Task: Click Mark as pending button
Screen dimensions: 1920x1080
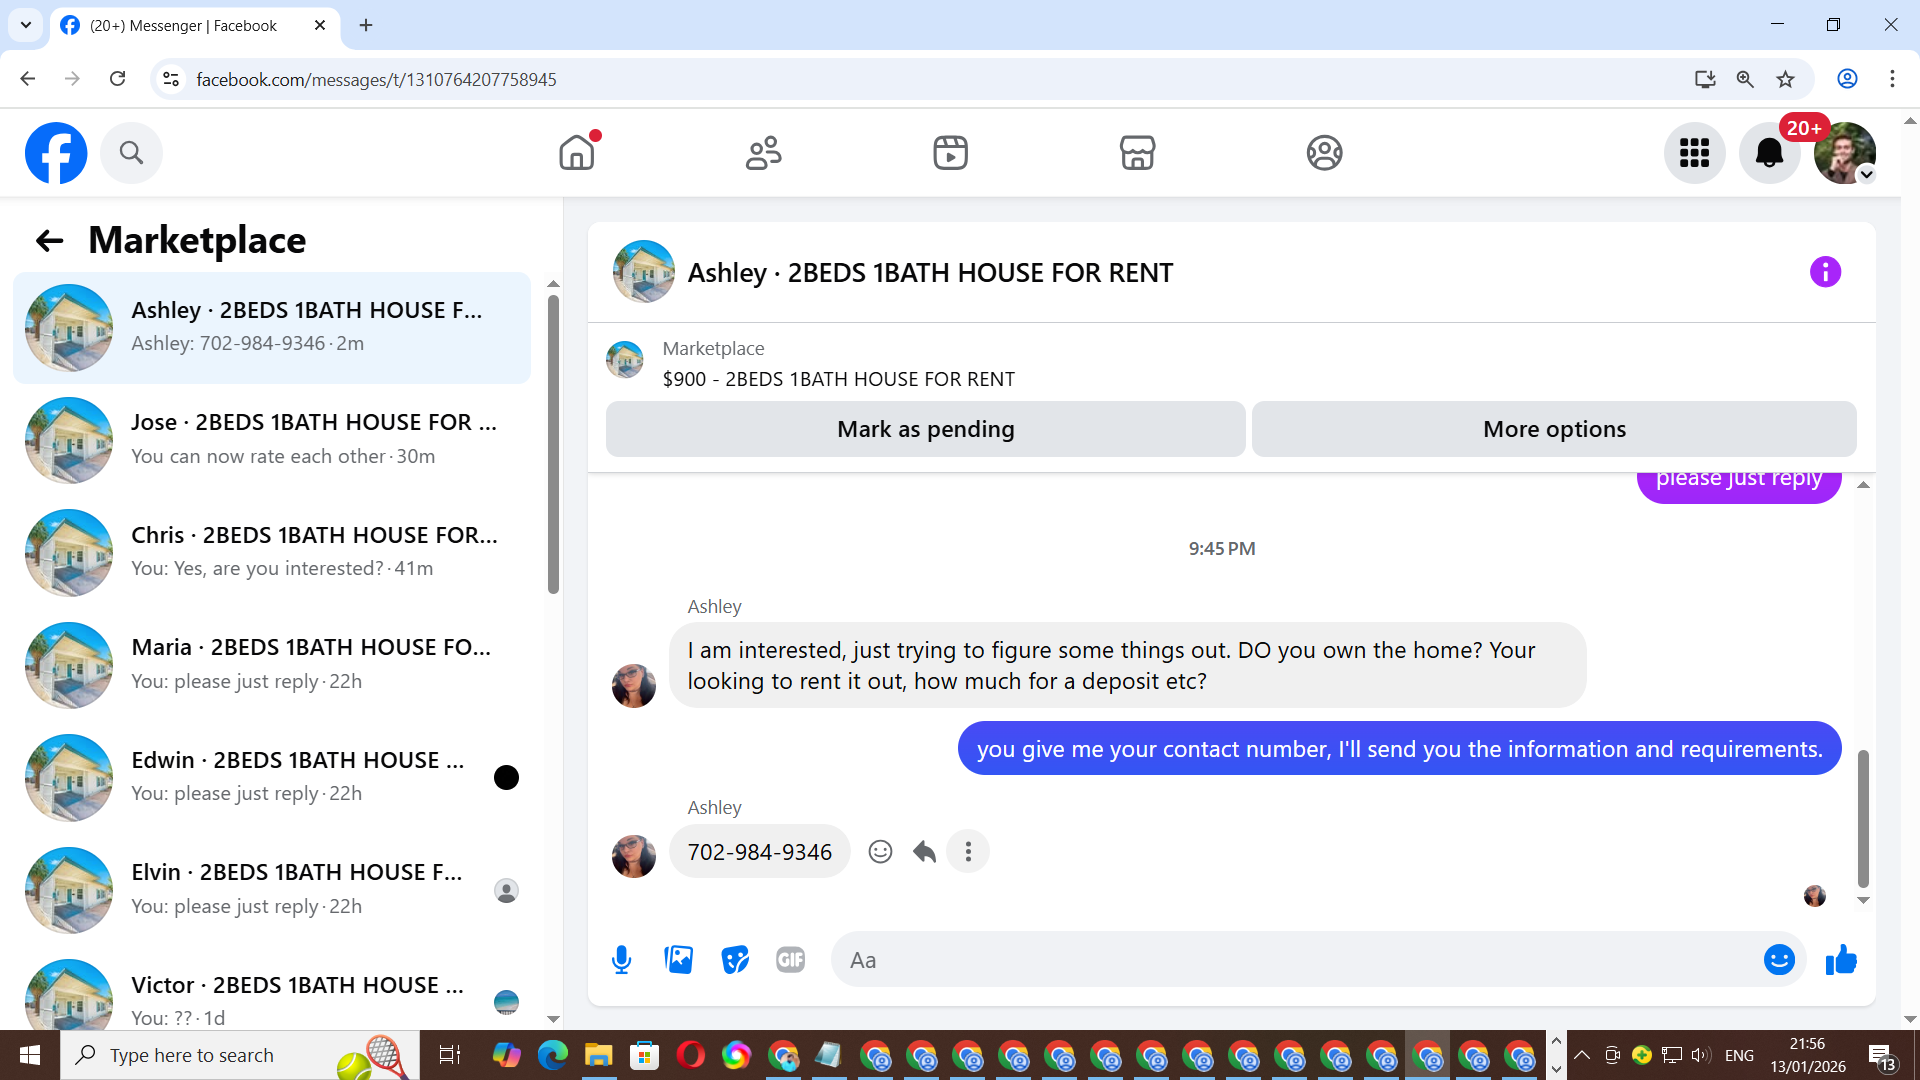Action: [x=925, y=429]
